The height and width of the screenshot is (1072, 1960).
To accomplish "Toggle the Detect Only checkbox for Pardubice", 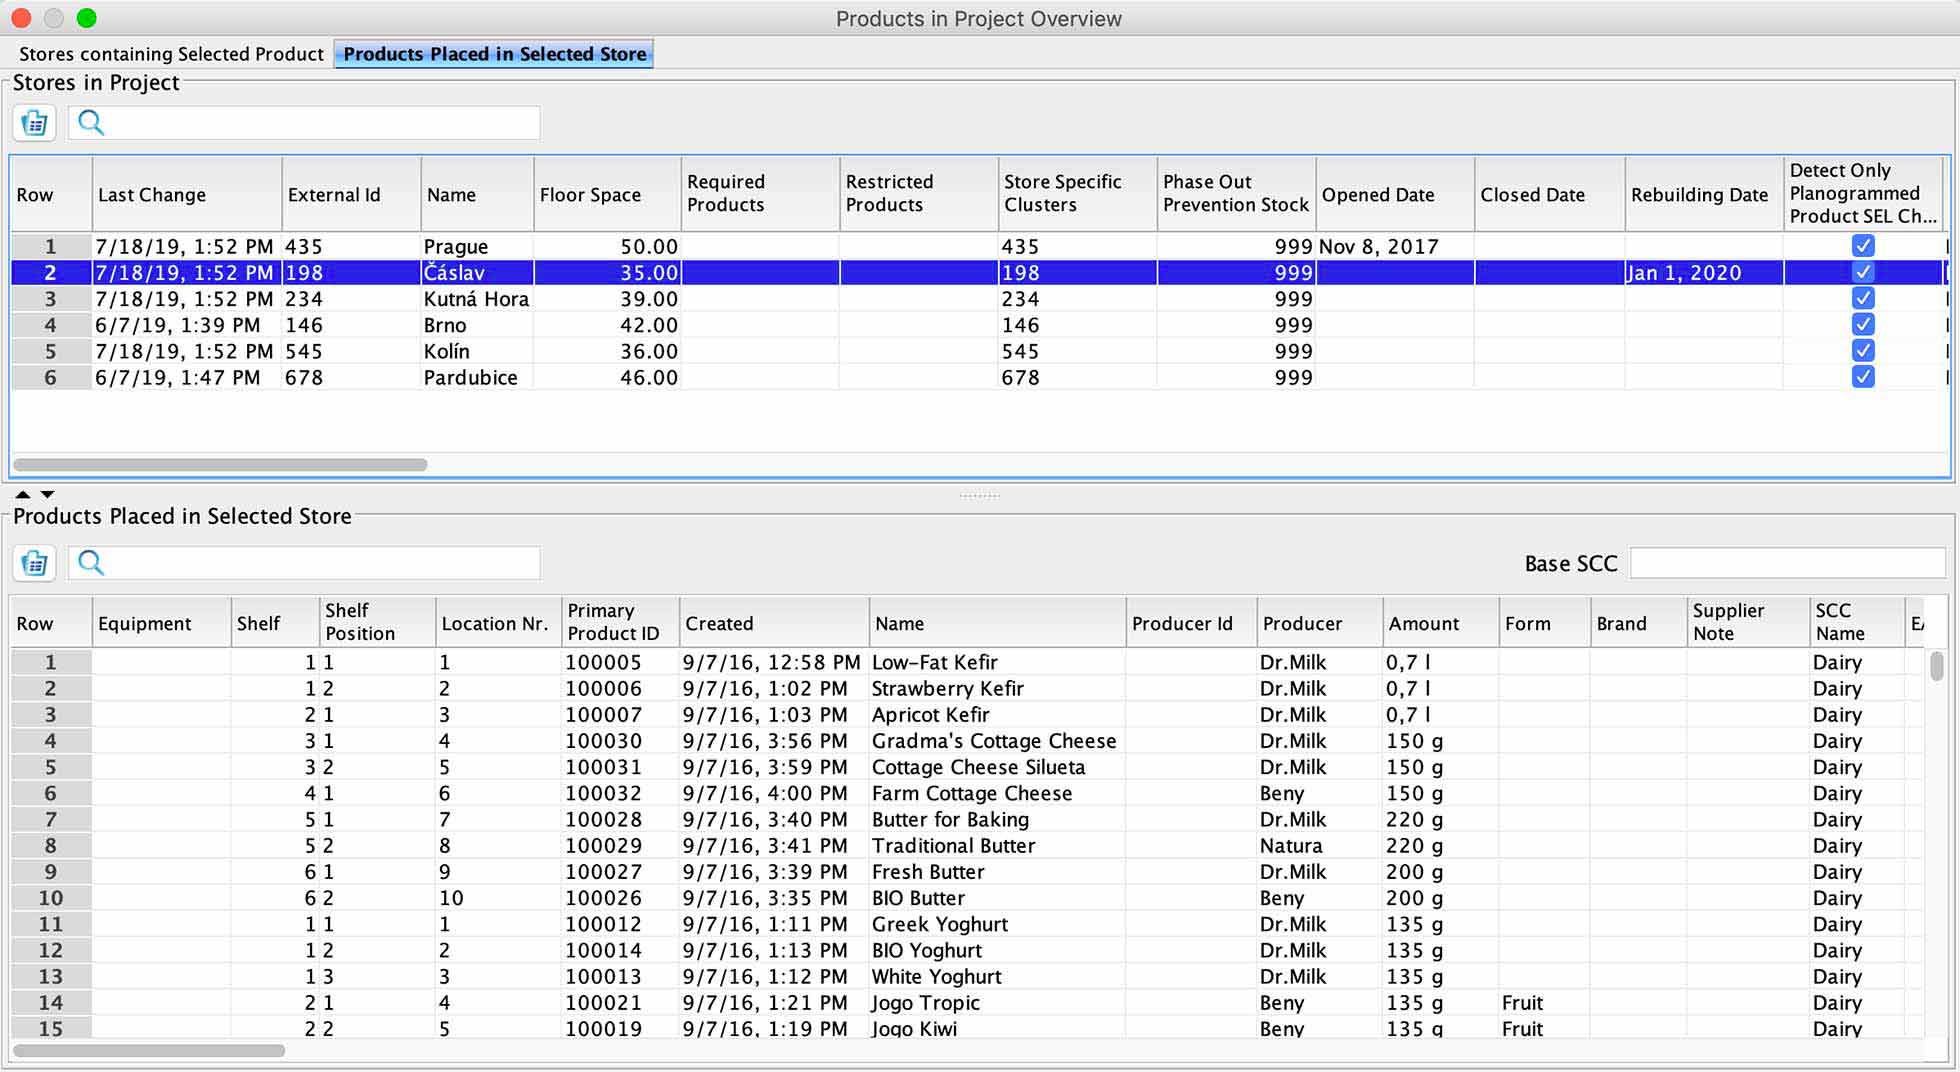I will point(1862,377).
